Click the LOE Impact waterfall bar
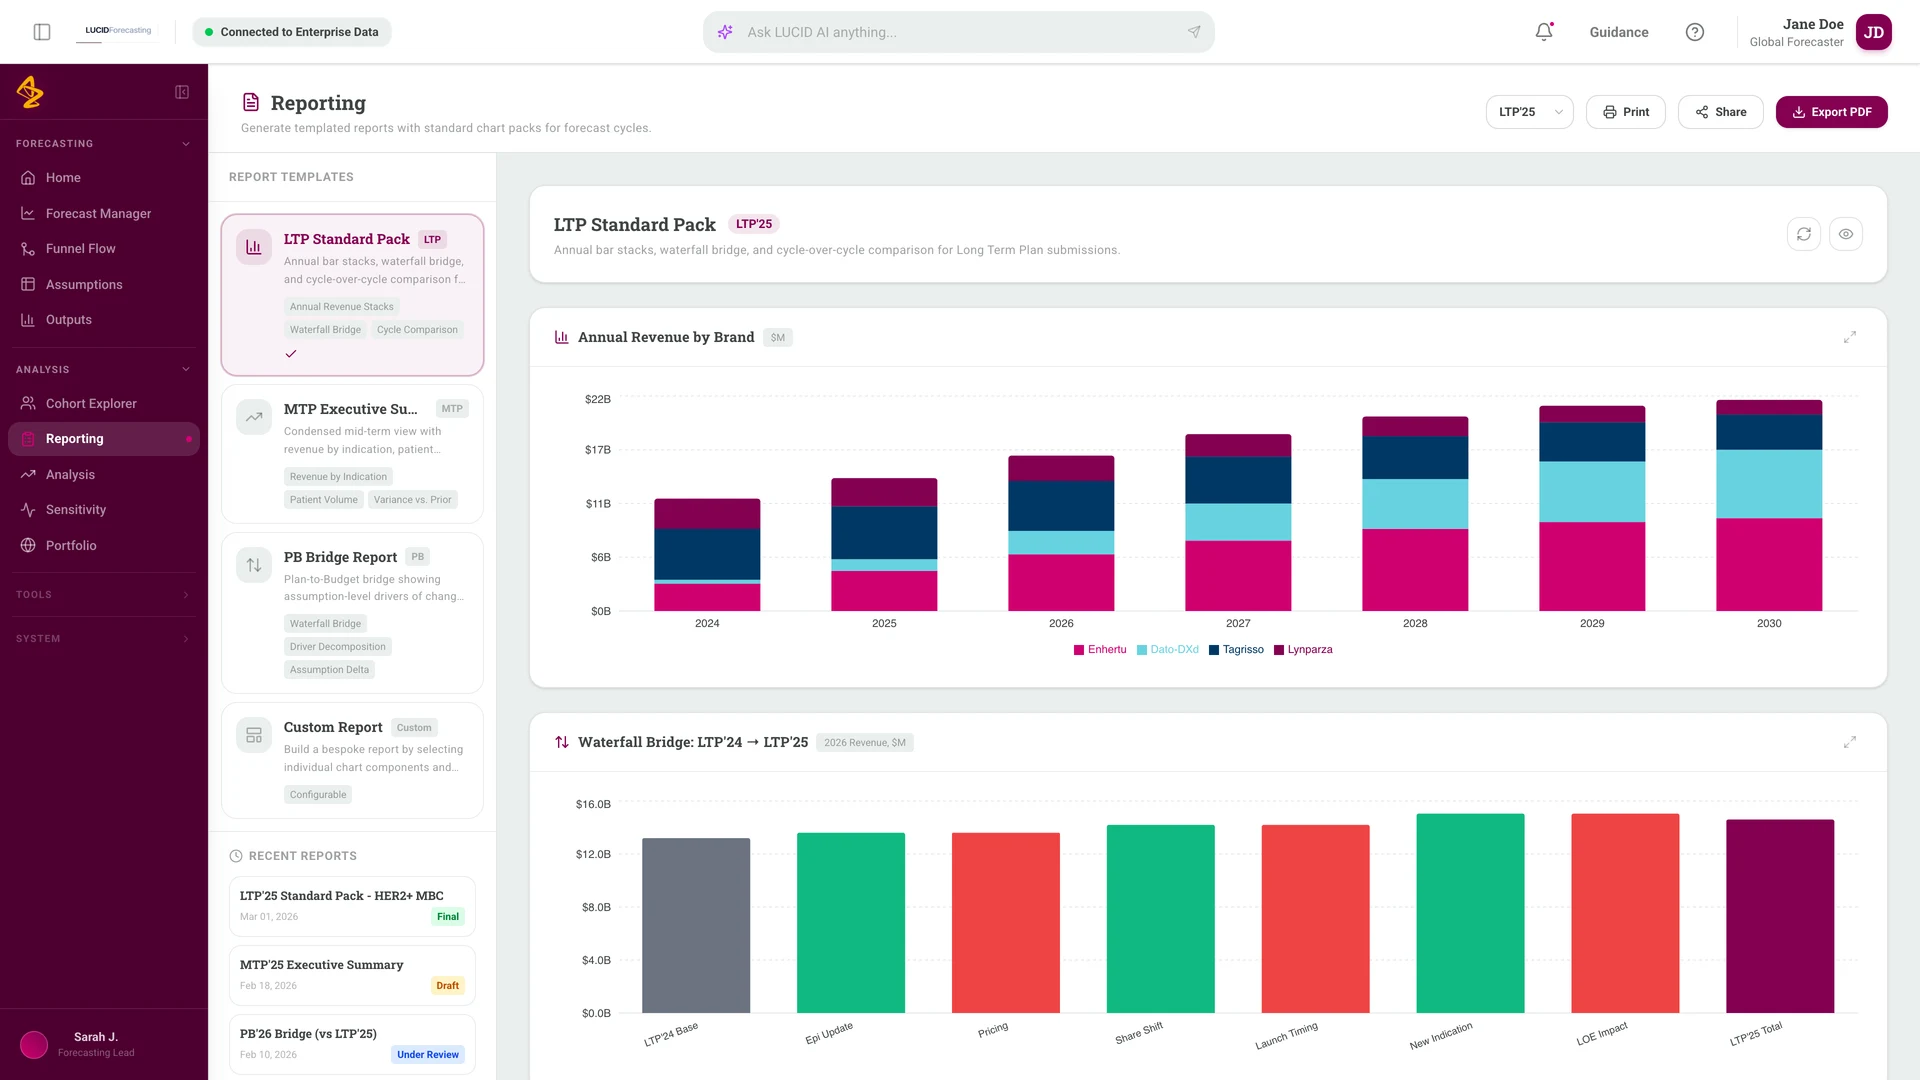1920x1080 pixels. [1625, 913]
